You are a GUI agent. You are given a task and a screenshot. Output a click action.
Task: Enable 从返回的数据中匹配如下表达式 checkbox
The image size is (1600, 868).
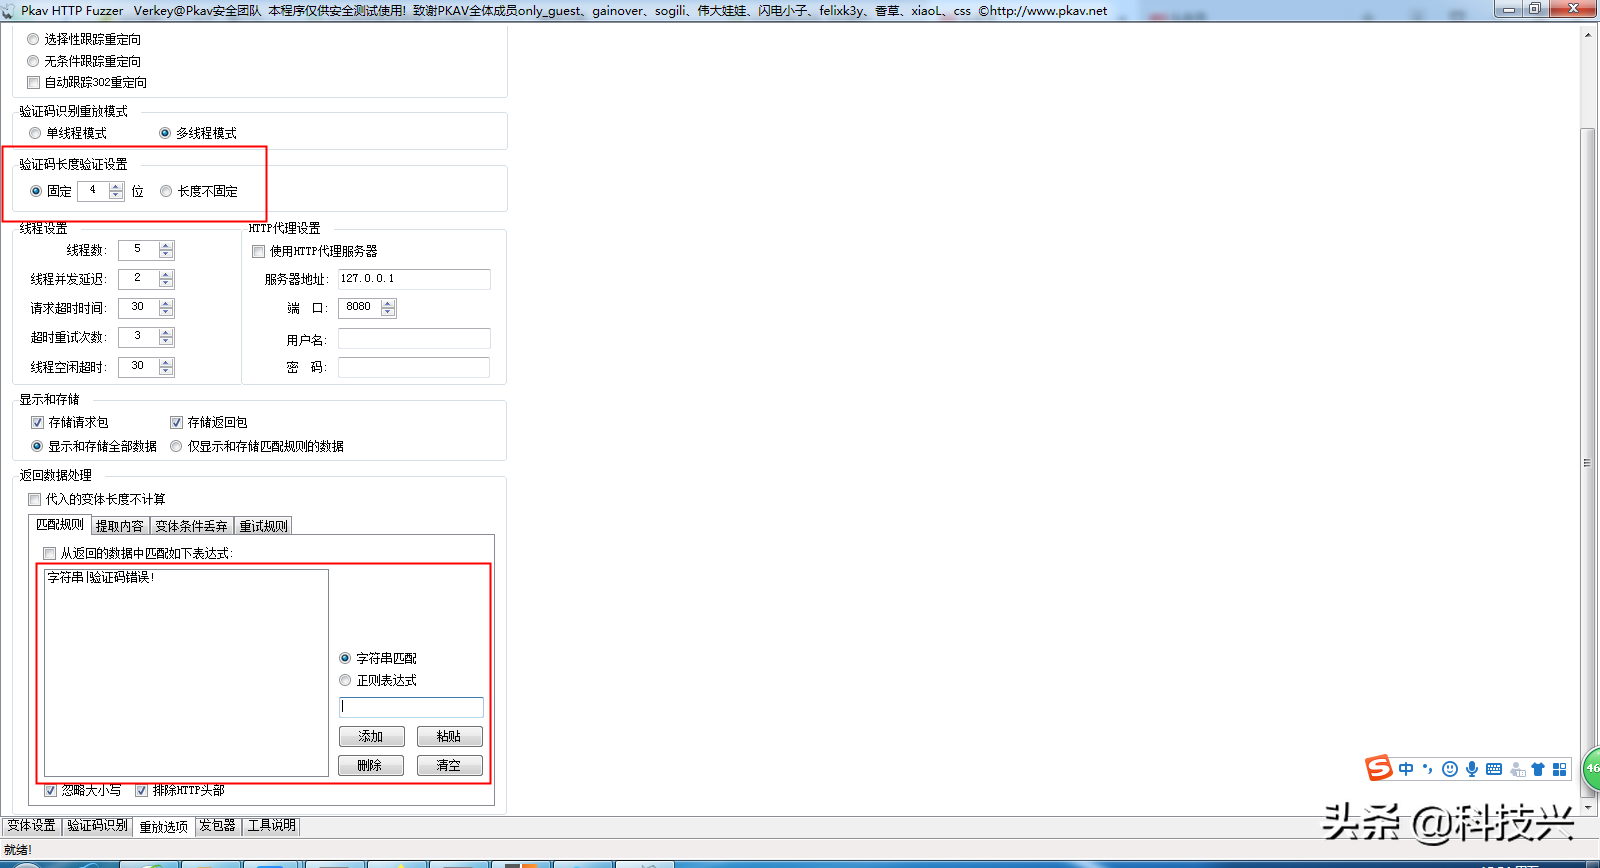coord(49,553)
